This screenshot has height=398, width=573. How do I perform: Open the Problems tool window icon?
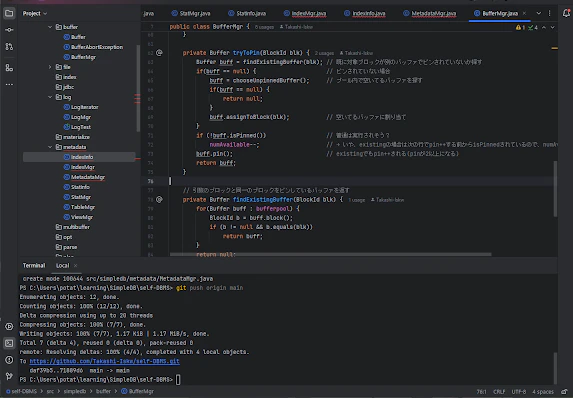coord(9,360)
